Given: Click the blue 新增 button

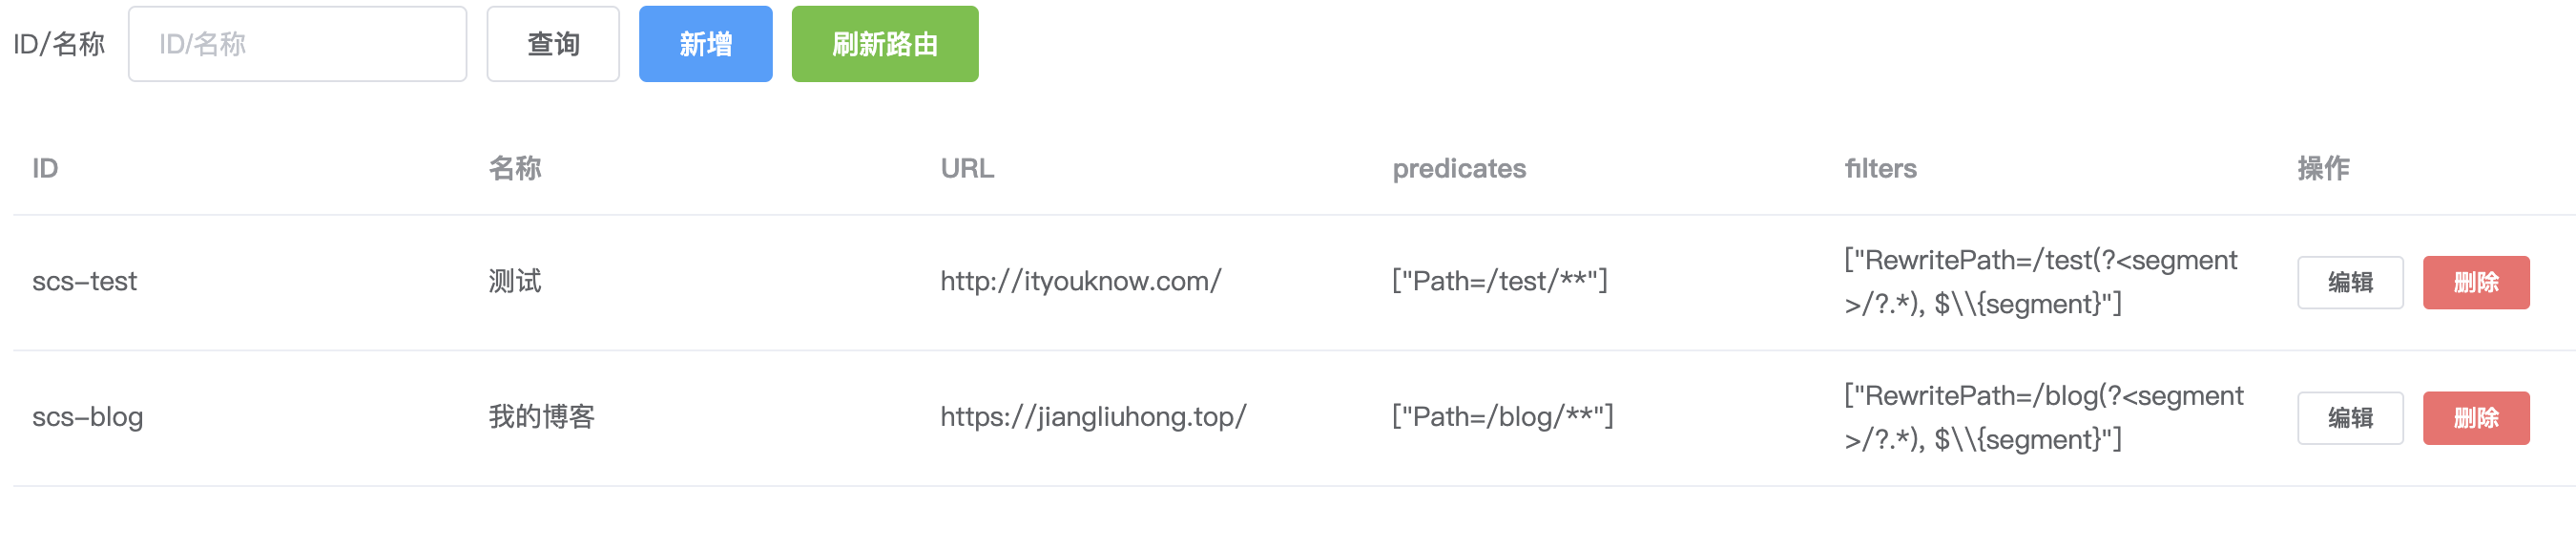Looking at the screenshot, I should [x=705, y=44].
